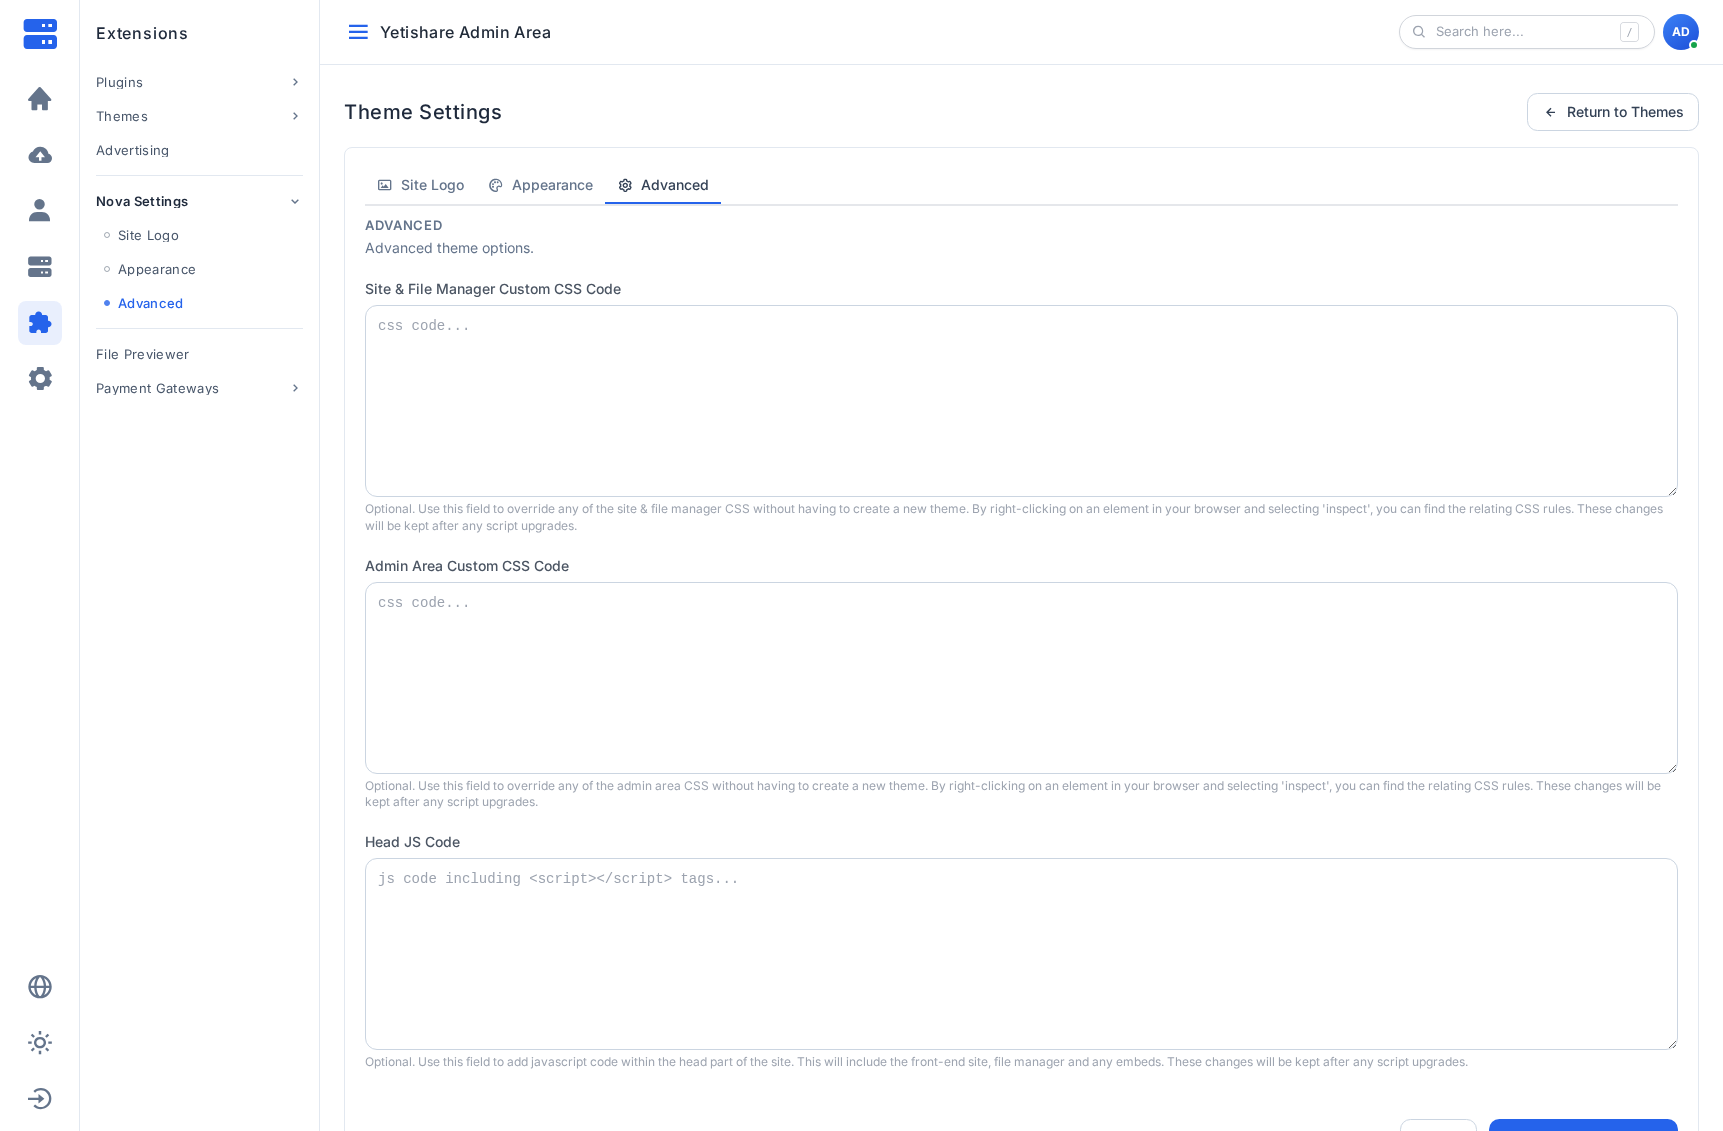Screen dimensions: 1723x1131
Task: Open the file servers section icon
Action: (x=40, y=267)
